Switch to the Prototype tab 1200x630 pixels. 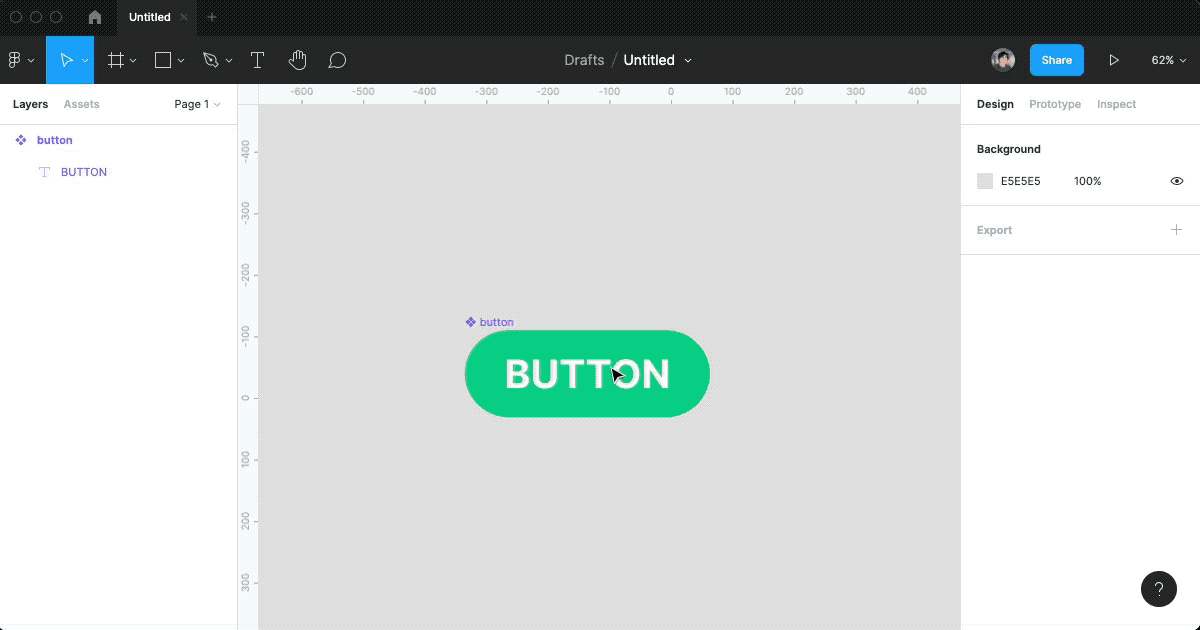[1054, 104]
